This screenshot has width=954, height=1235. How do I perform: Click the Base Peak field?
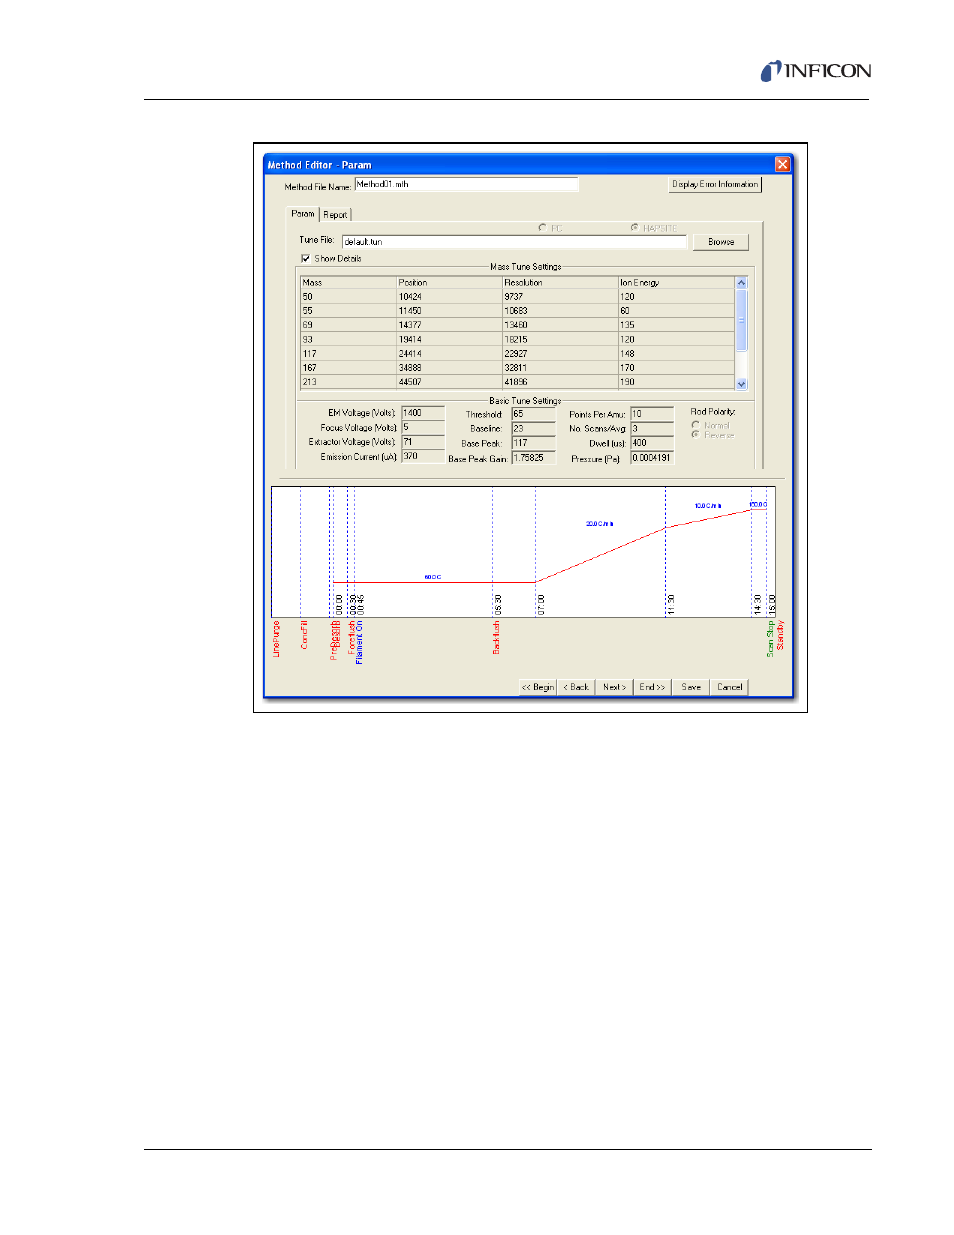533,443
